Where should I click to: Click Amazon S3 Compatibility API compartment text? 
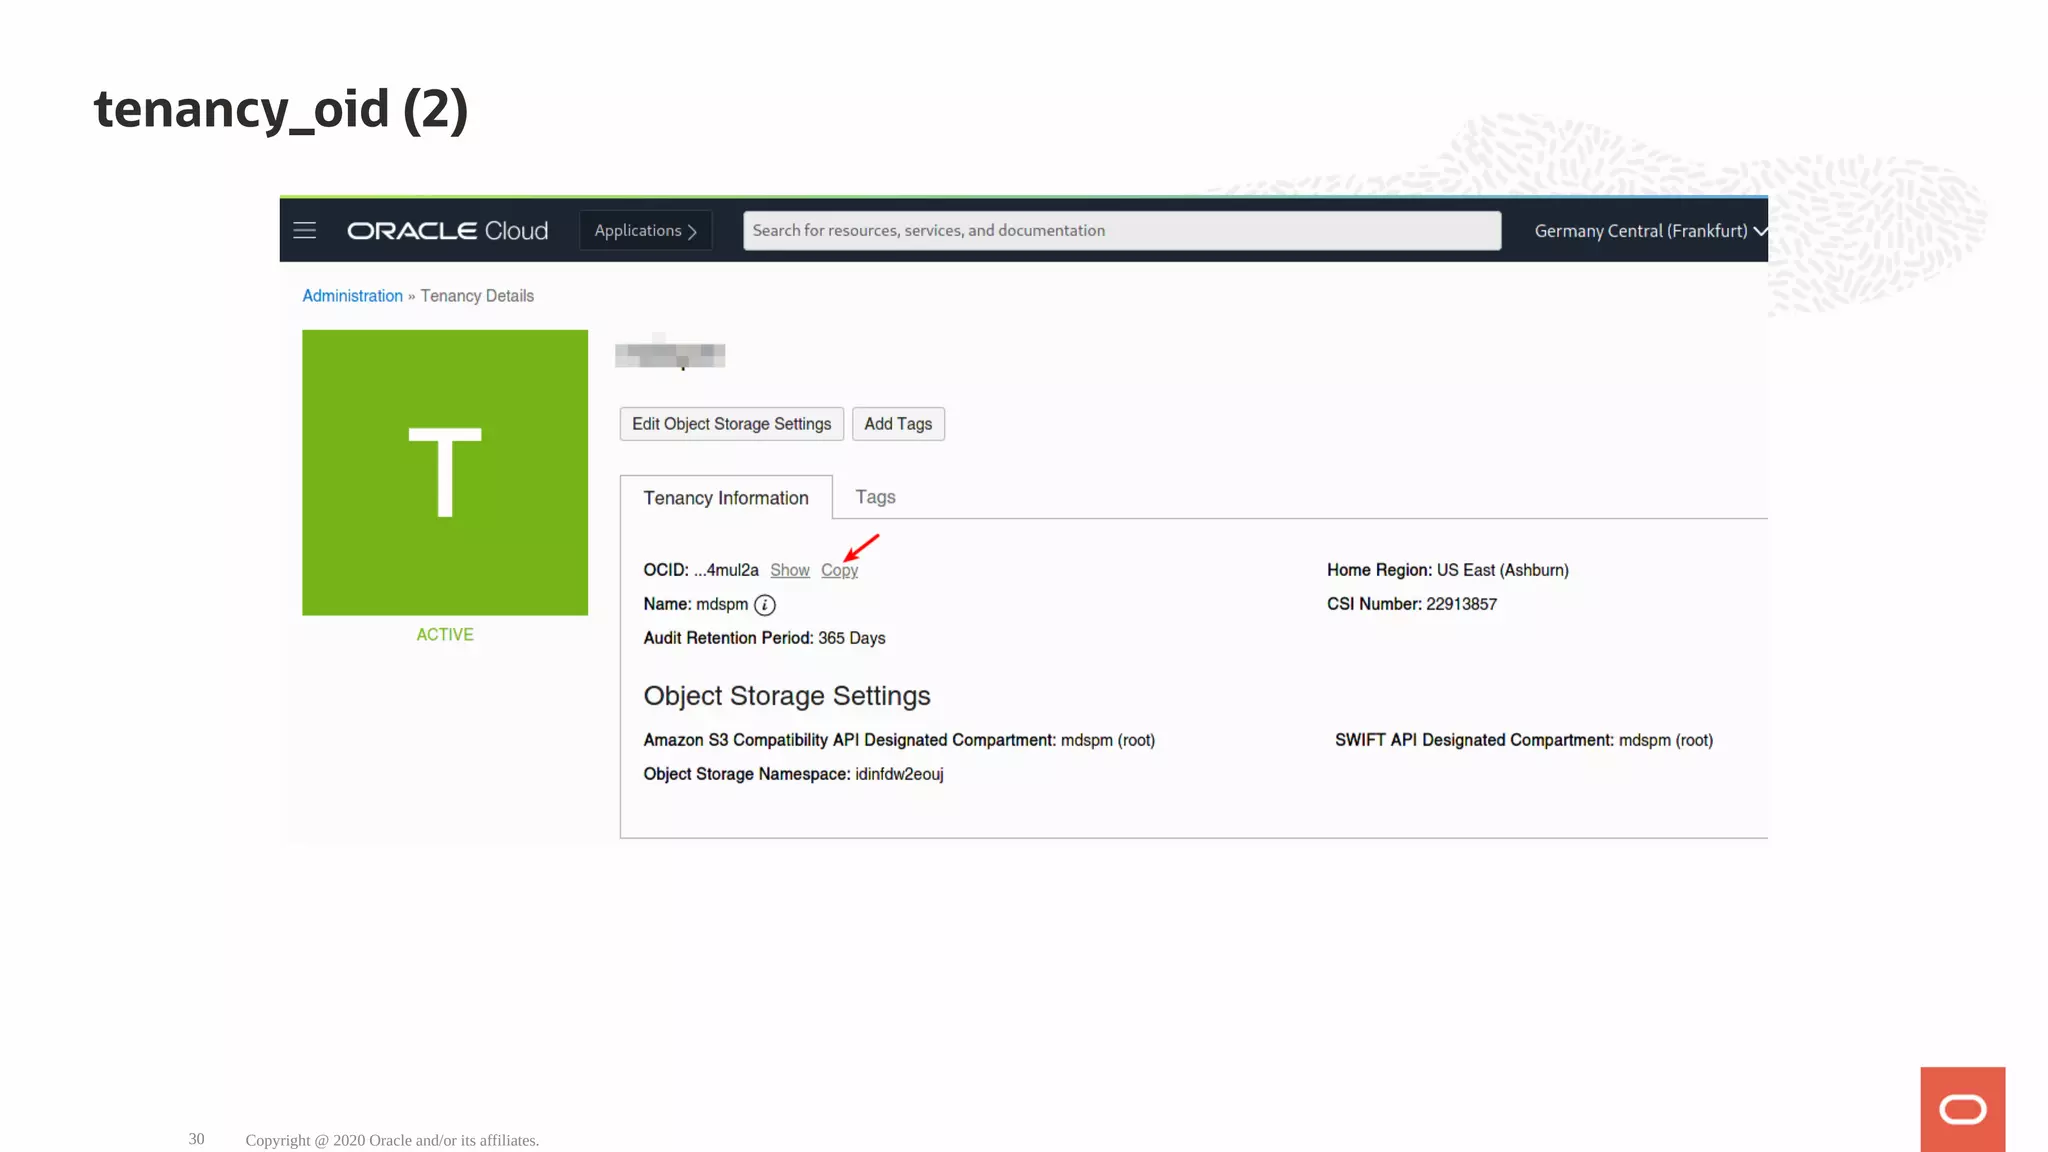899,740
